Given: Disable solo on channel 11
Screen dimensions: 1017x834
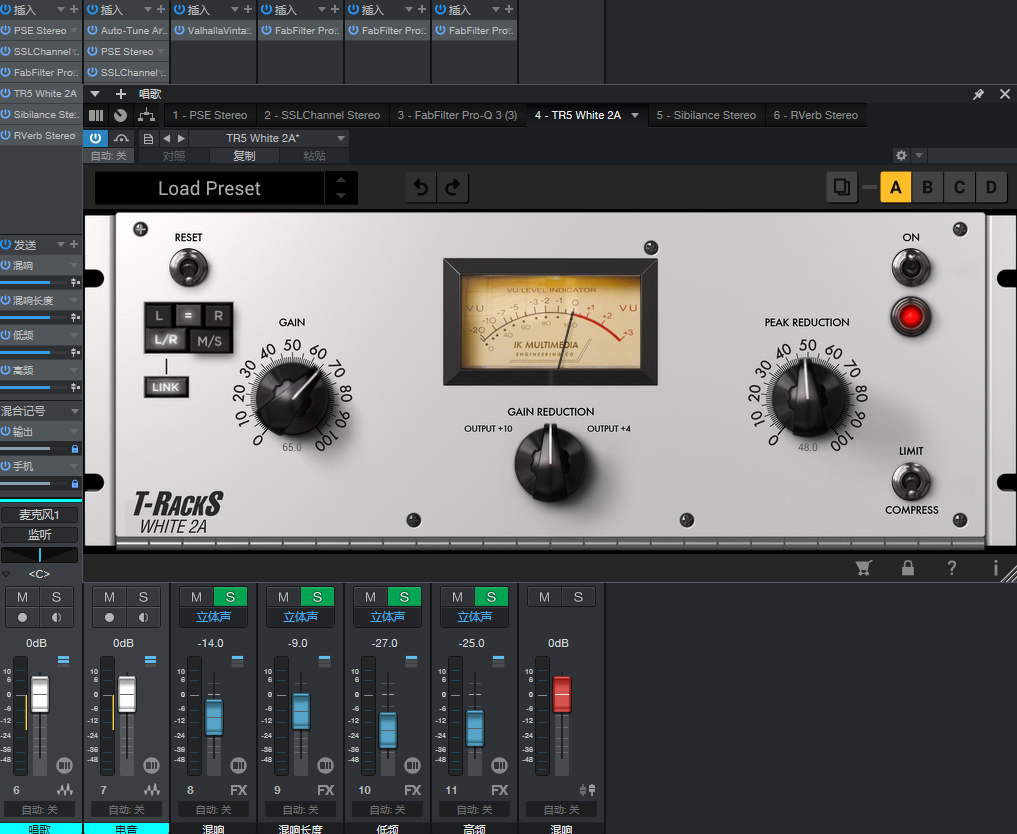Looking at the screenshot, I should coord(491,597).
